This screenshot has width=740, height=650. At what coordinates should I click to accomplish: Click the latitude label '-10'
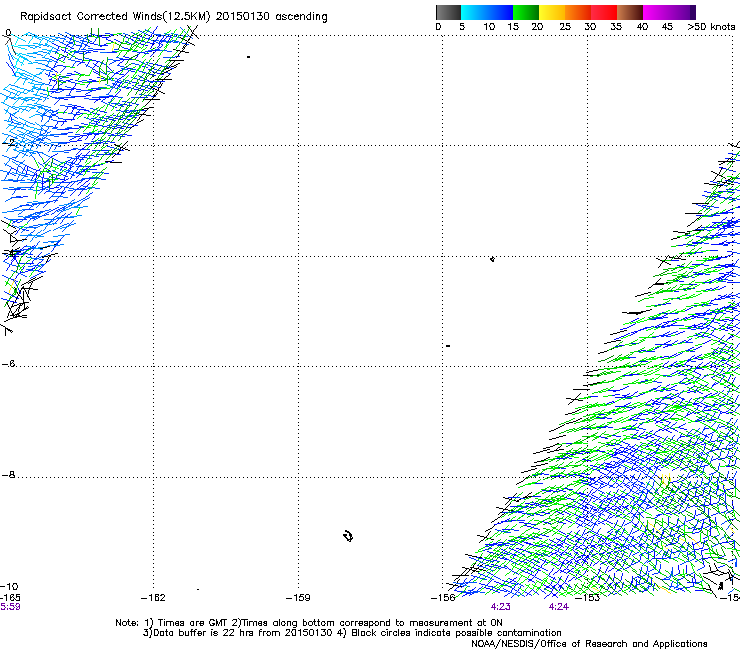pyautogui.click(x=10, y=586)
